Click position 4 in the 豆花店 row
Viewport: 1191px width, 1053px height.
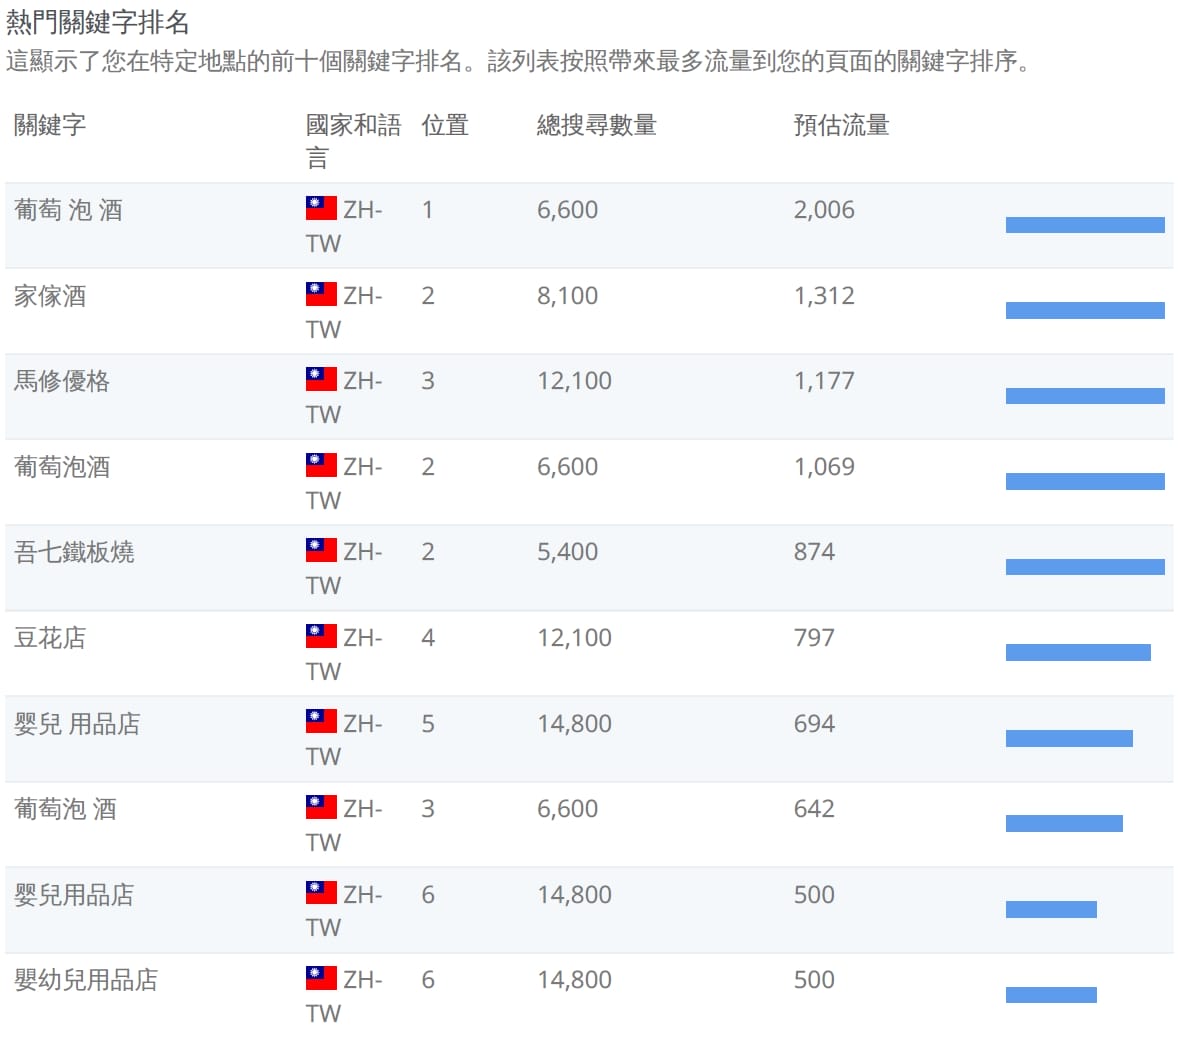tap(428, 637)
